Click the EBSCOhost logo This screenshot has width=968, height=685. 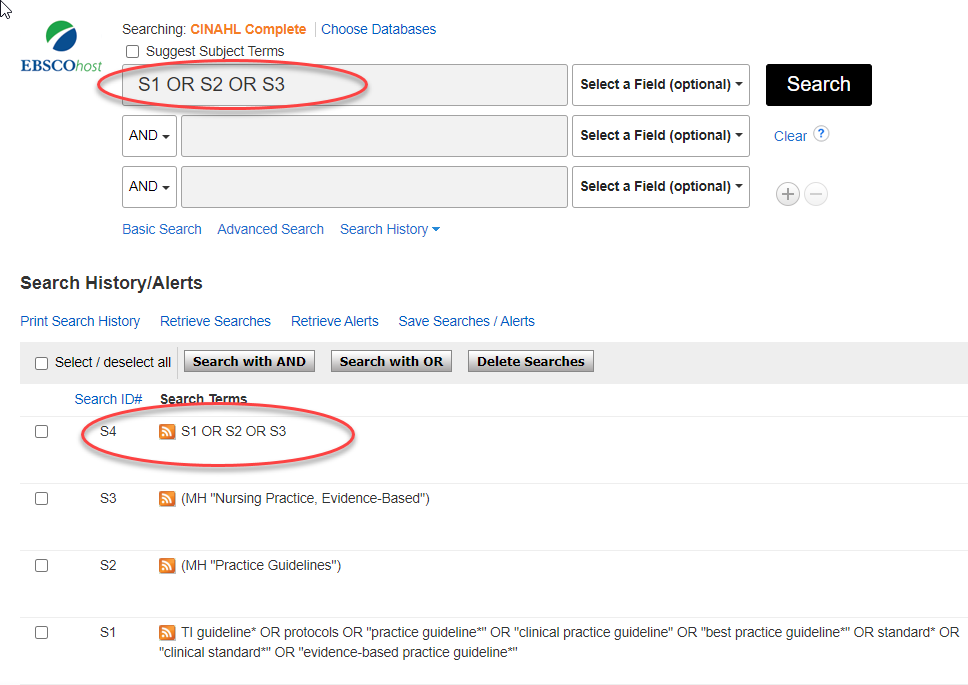point(61,47)
